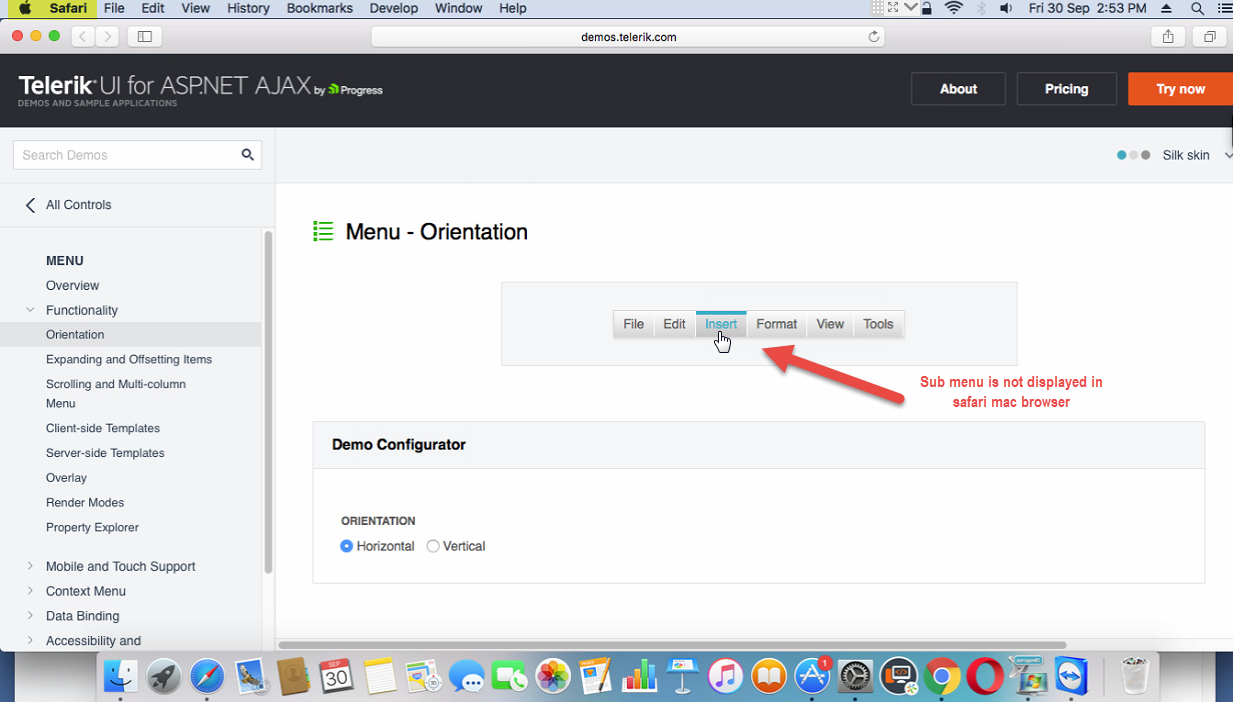Open Notification Center list icon

[1224, 8]
